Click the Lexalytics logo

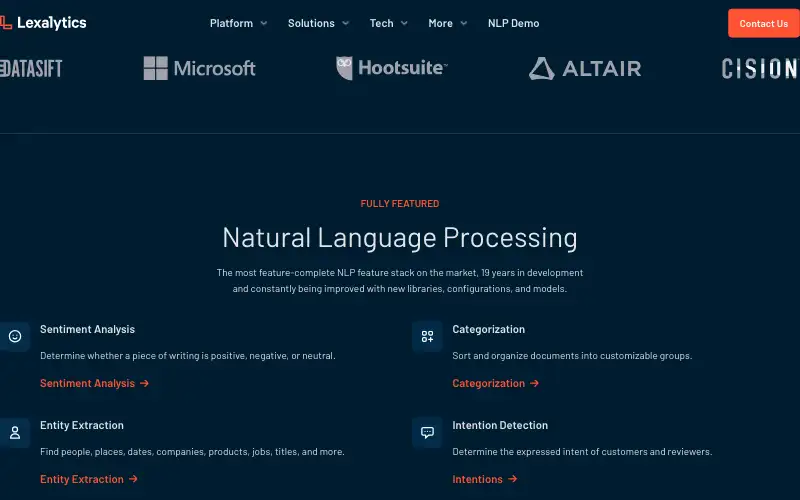point(43,23)
